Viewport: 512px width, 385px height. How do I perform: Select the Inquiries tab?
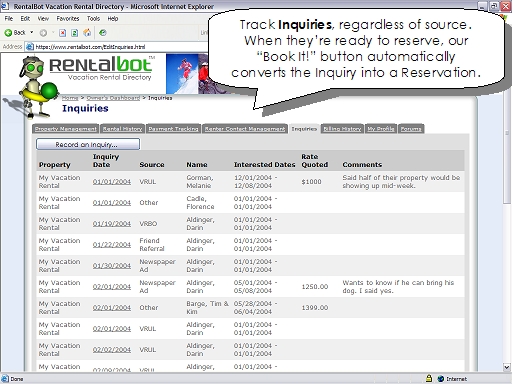(304, 129)
